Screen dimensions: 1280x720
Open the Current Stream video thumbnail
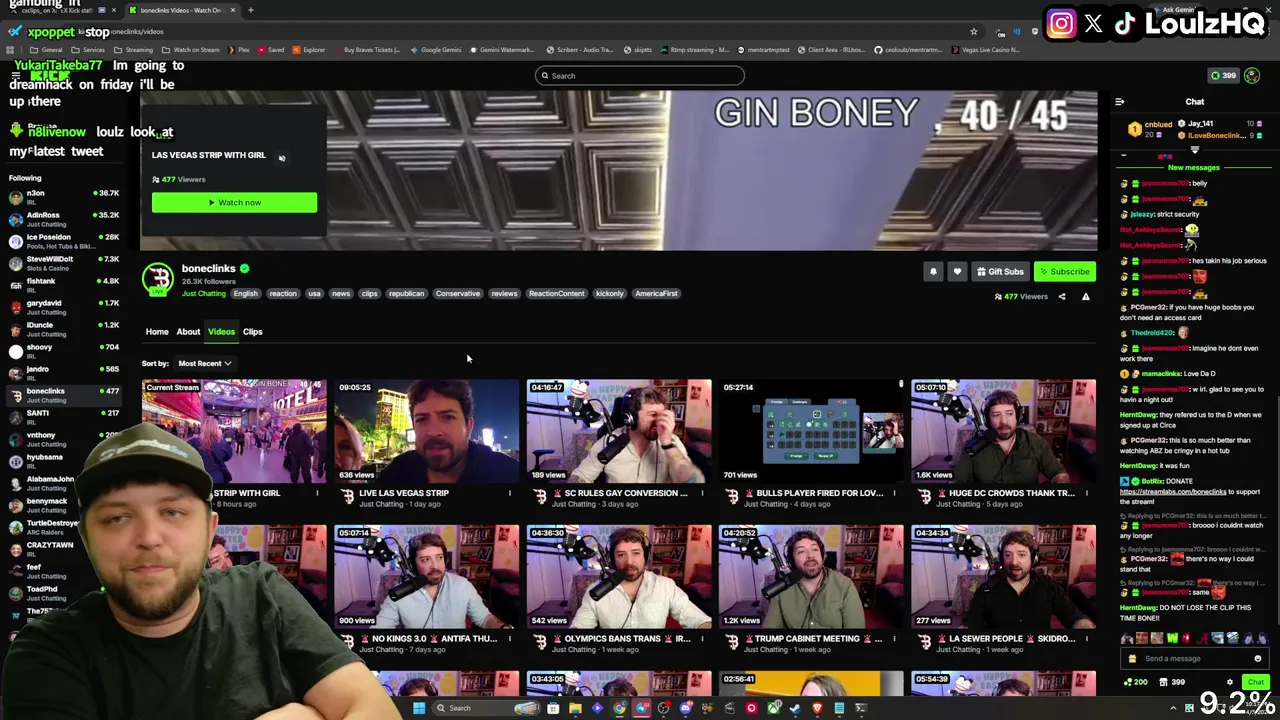pos(234,431)
